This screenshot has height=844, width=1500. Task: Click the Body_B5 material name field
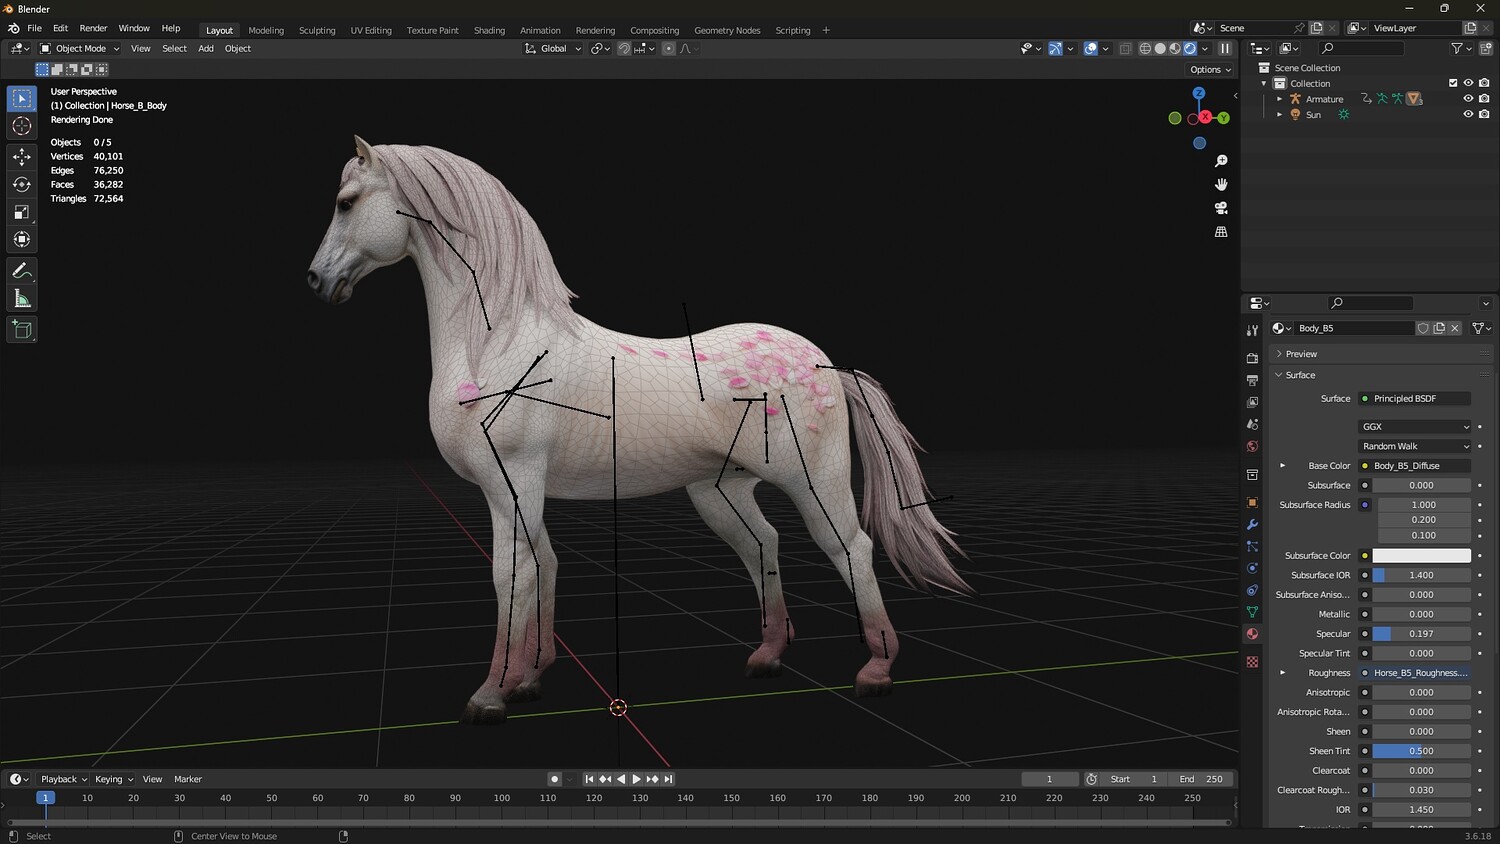point(1355,328)
